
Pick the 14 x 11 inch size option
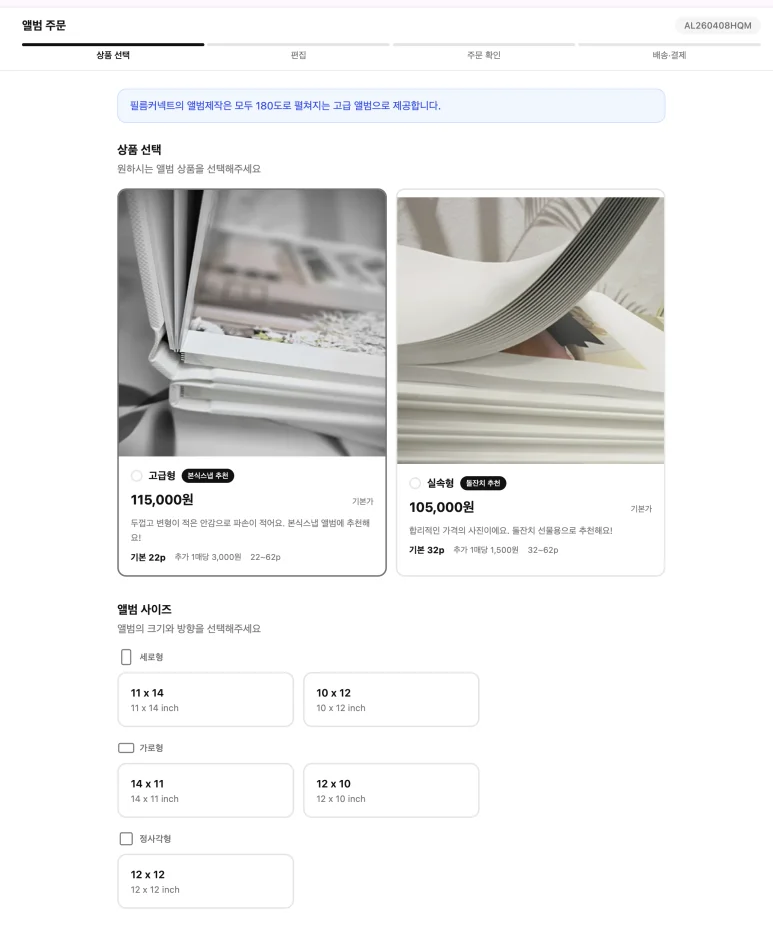coord(205,791)
